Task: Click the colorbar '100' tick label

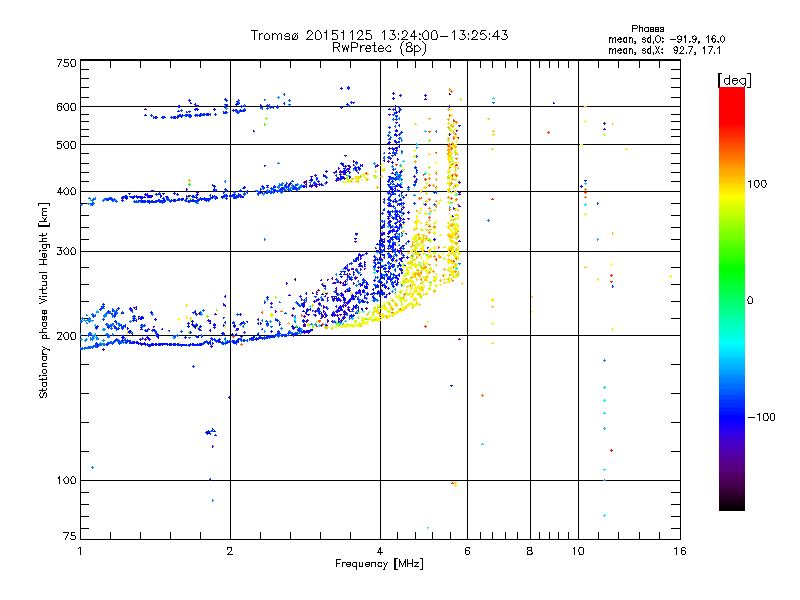Action: click(x=757, y=184)
